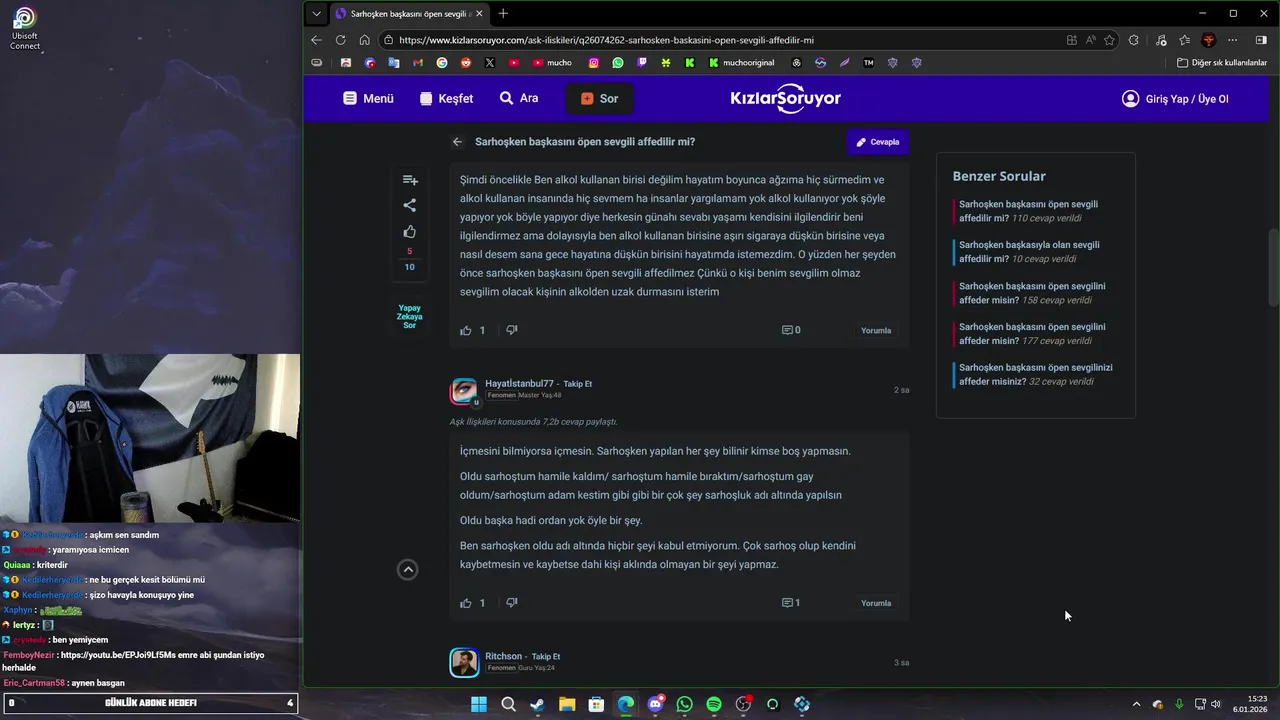Open the Menü navigation item
Screen dimensions: 1280x720
368,99
